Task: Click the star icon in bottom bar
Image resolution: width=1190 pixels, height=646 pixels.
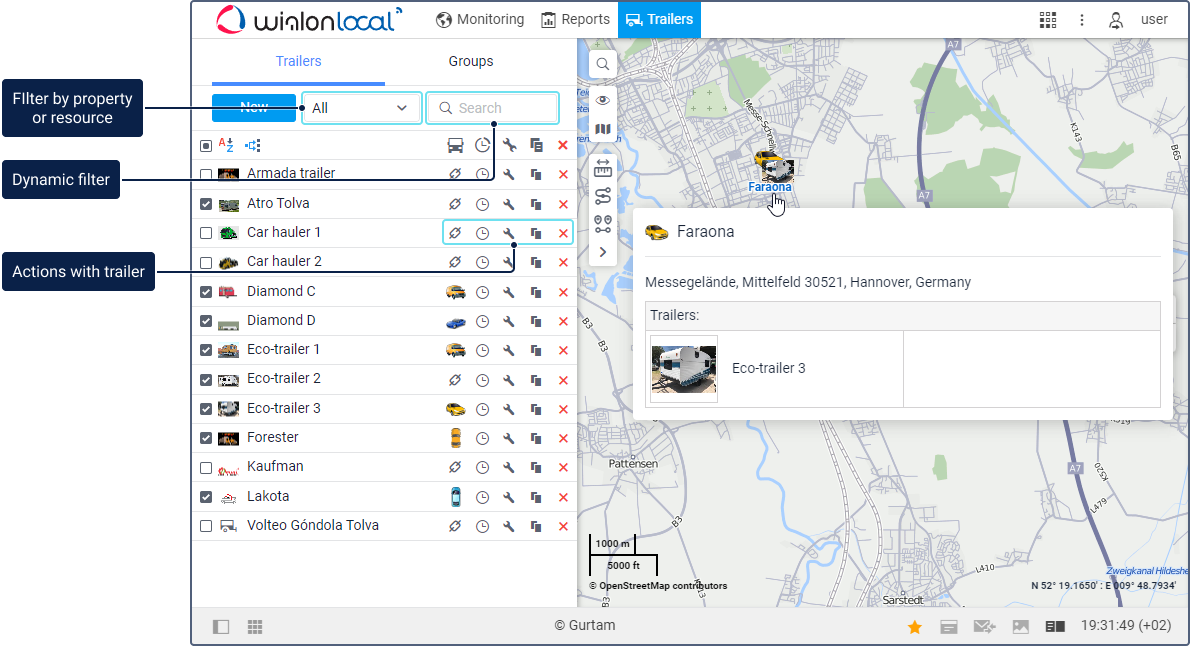Action: pyautogui.click(x=914, y=627)
